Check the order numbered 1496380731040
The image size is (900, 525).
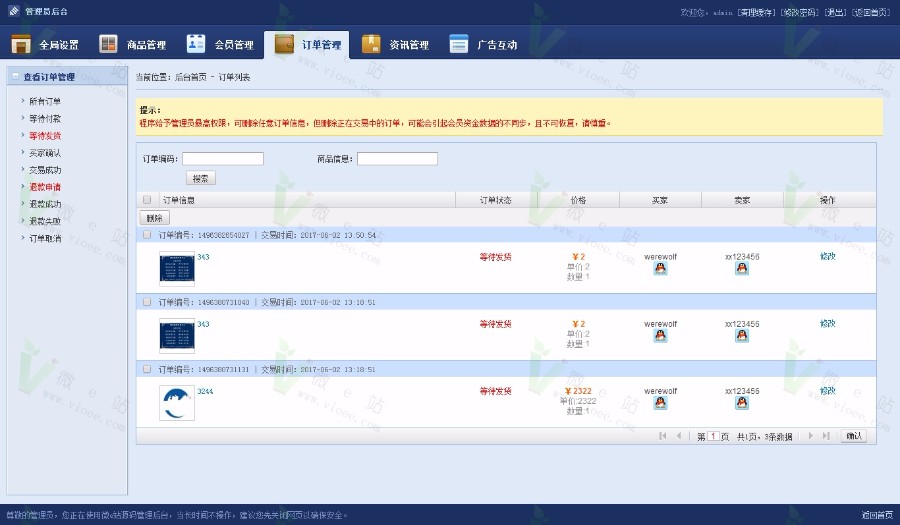147,302
